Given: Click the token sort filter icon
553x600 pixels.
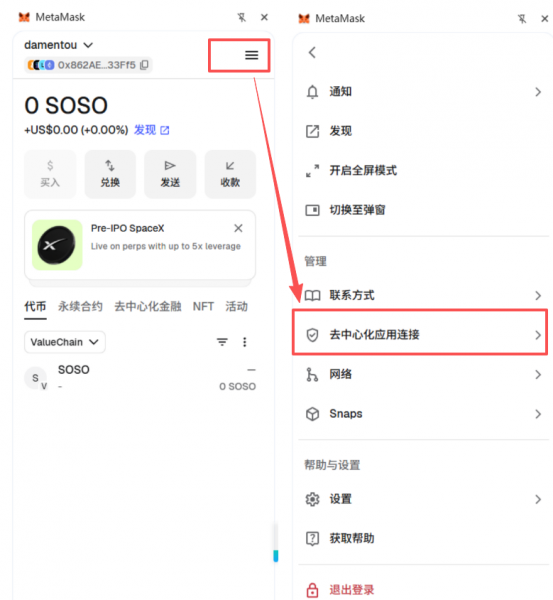Looking at the screenshot, I should (222, 342).
